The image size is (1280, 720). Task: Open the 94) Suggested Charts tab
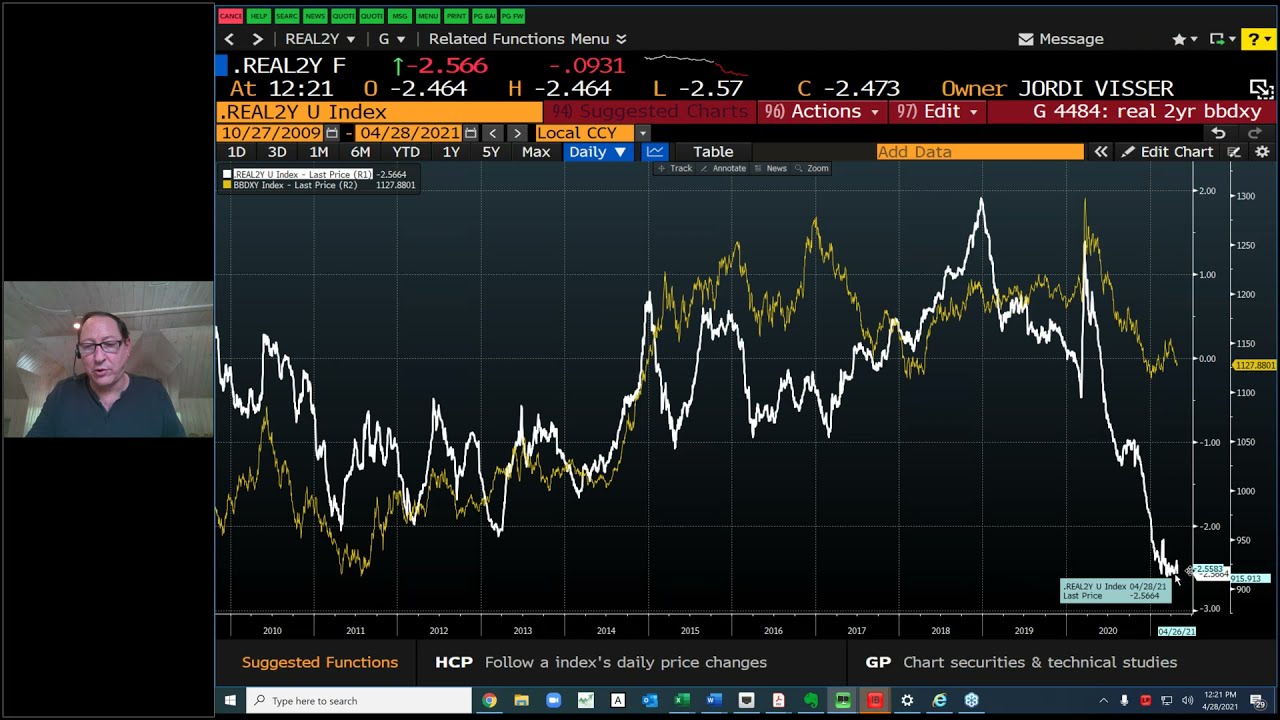pos(650,112)
